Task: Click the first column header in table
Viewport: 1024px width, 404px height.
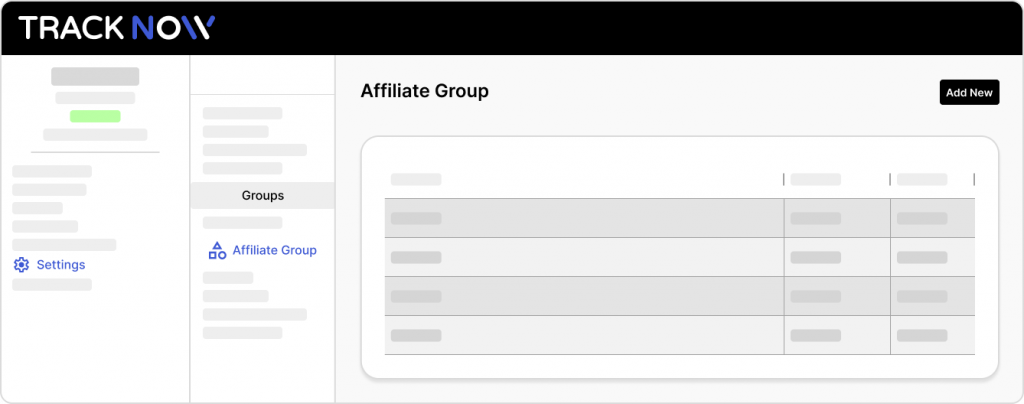Action: pos(416,179)
